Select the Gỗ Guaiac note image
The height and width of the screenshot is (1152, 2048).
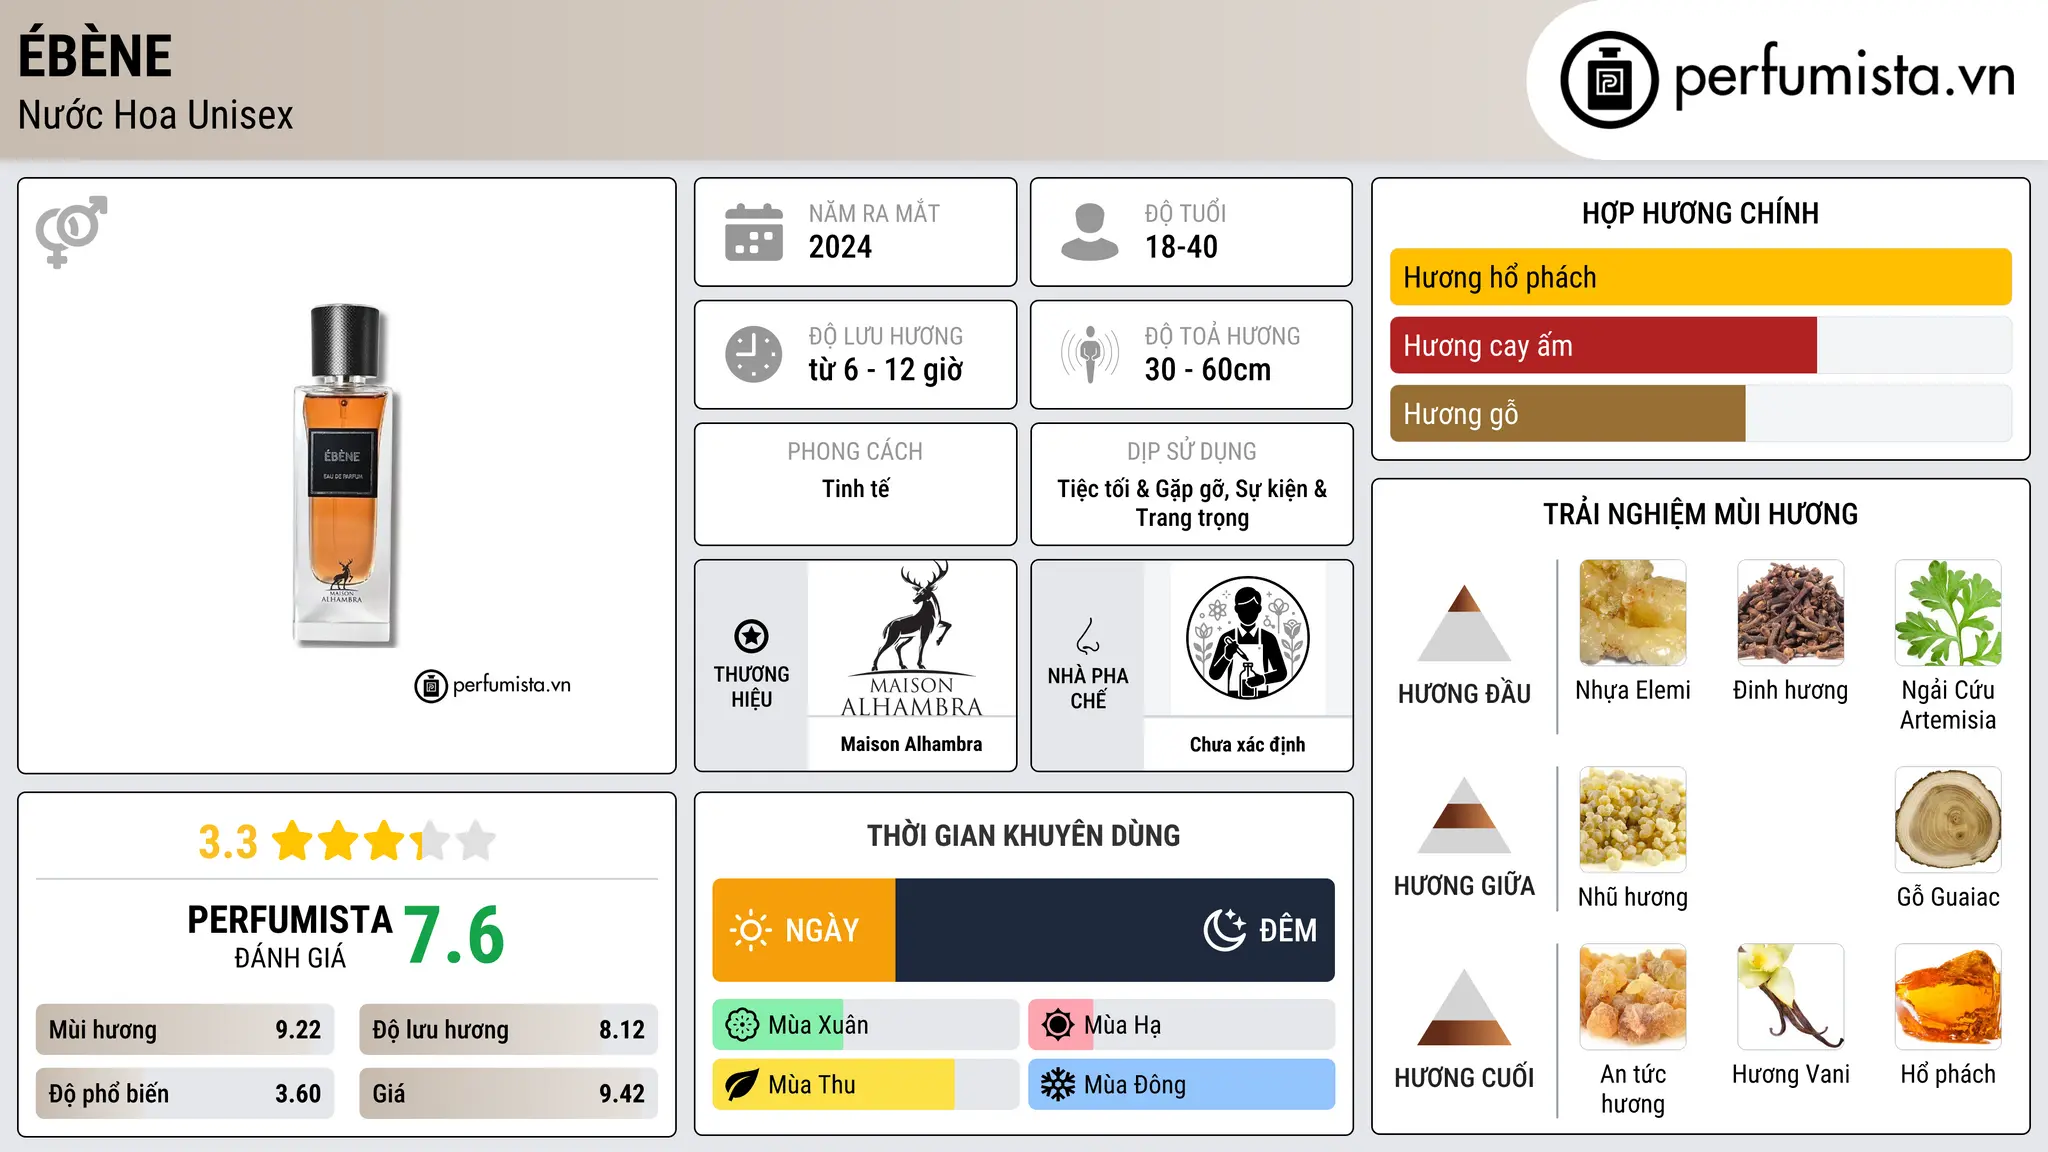tap(1948, 820)
